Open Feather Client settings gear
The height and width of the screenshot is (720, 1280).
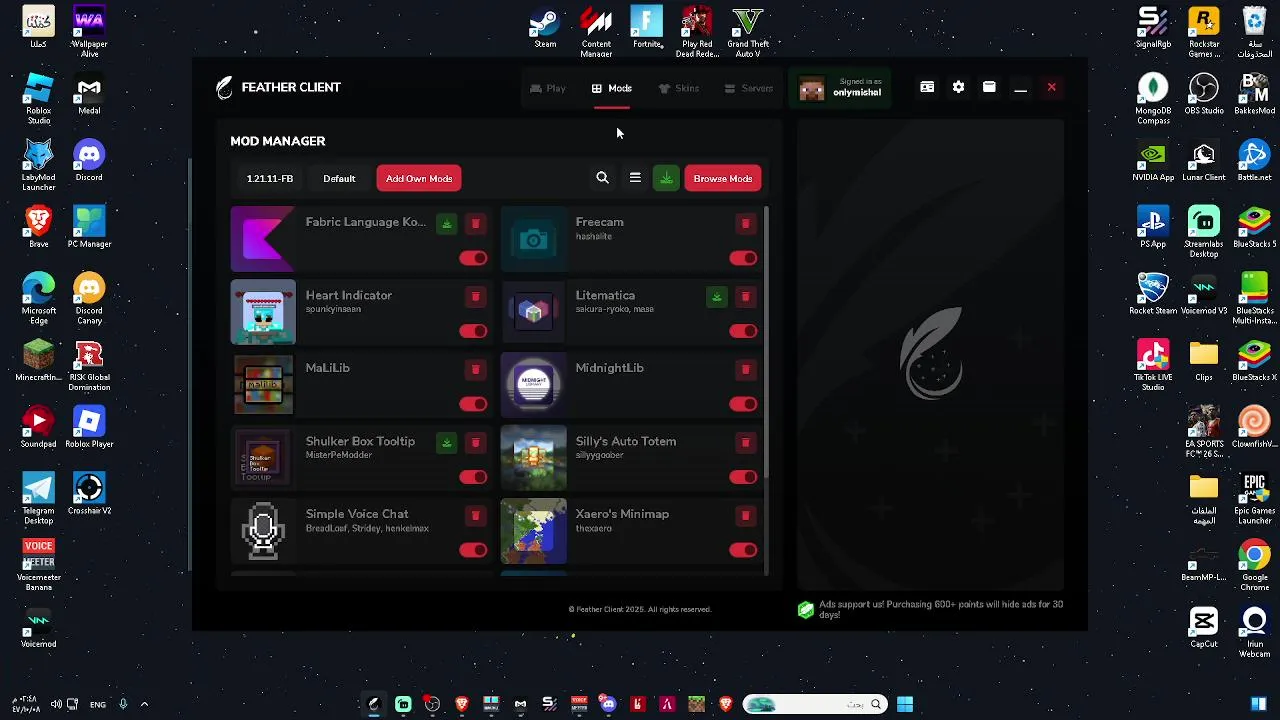click(958, 87)
